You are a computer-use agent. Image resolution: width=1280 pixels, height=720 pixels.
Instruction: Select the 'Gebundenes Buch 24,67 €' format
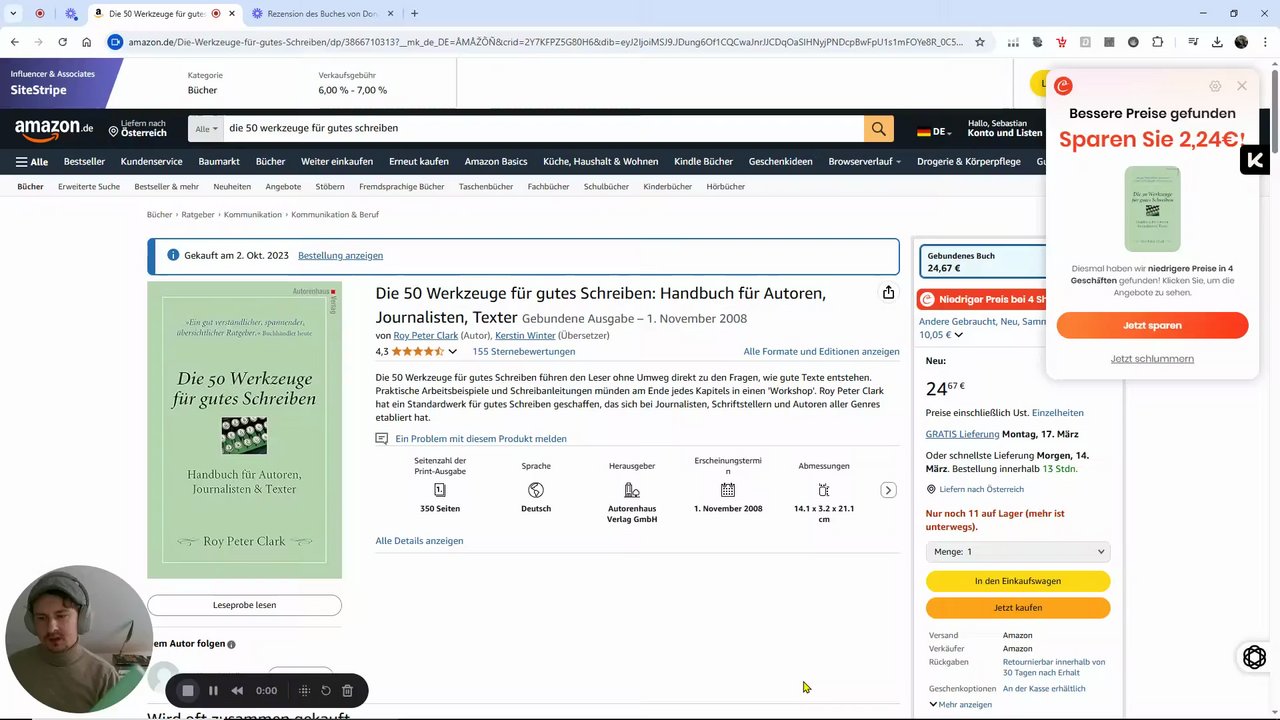coord(983,262)
